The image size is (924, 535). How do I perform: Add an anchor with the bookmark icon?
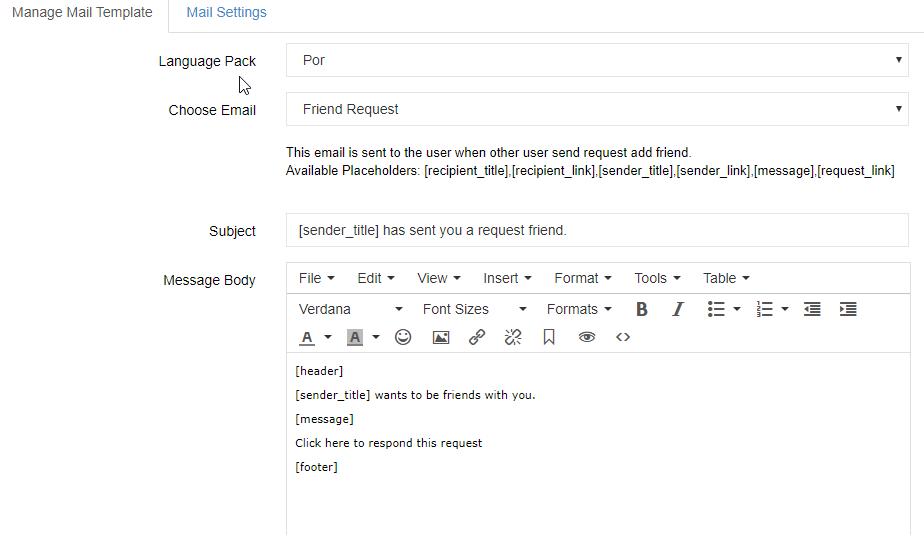coord(549,337)
